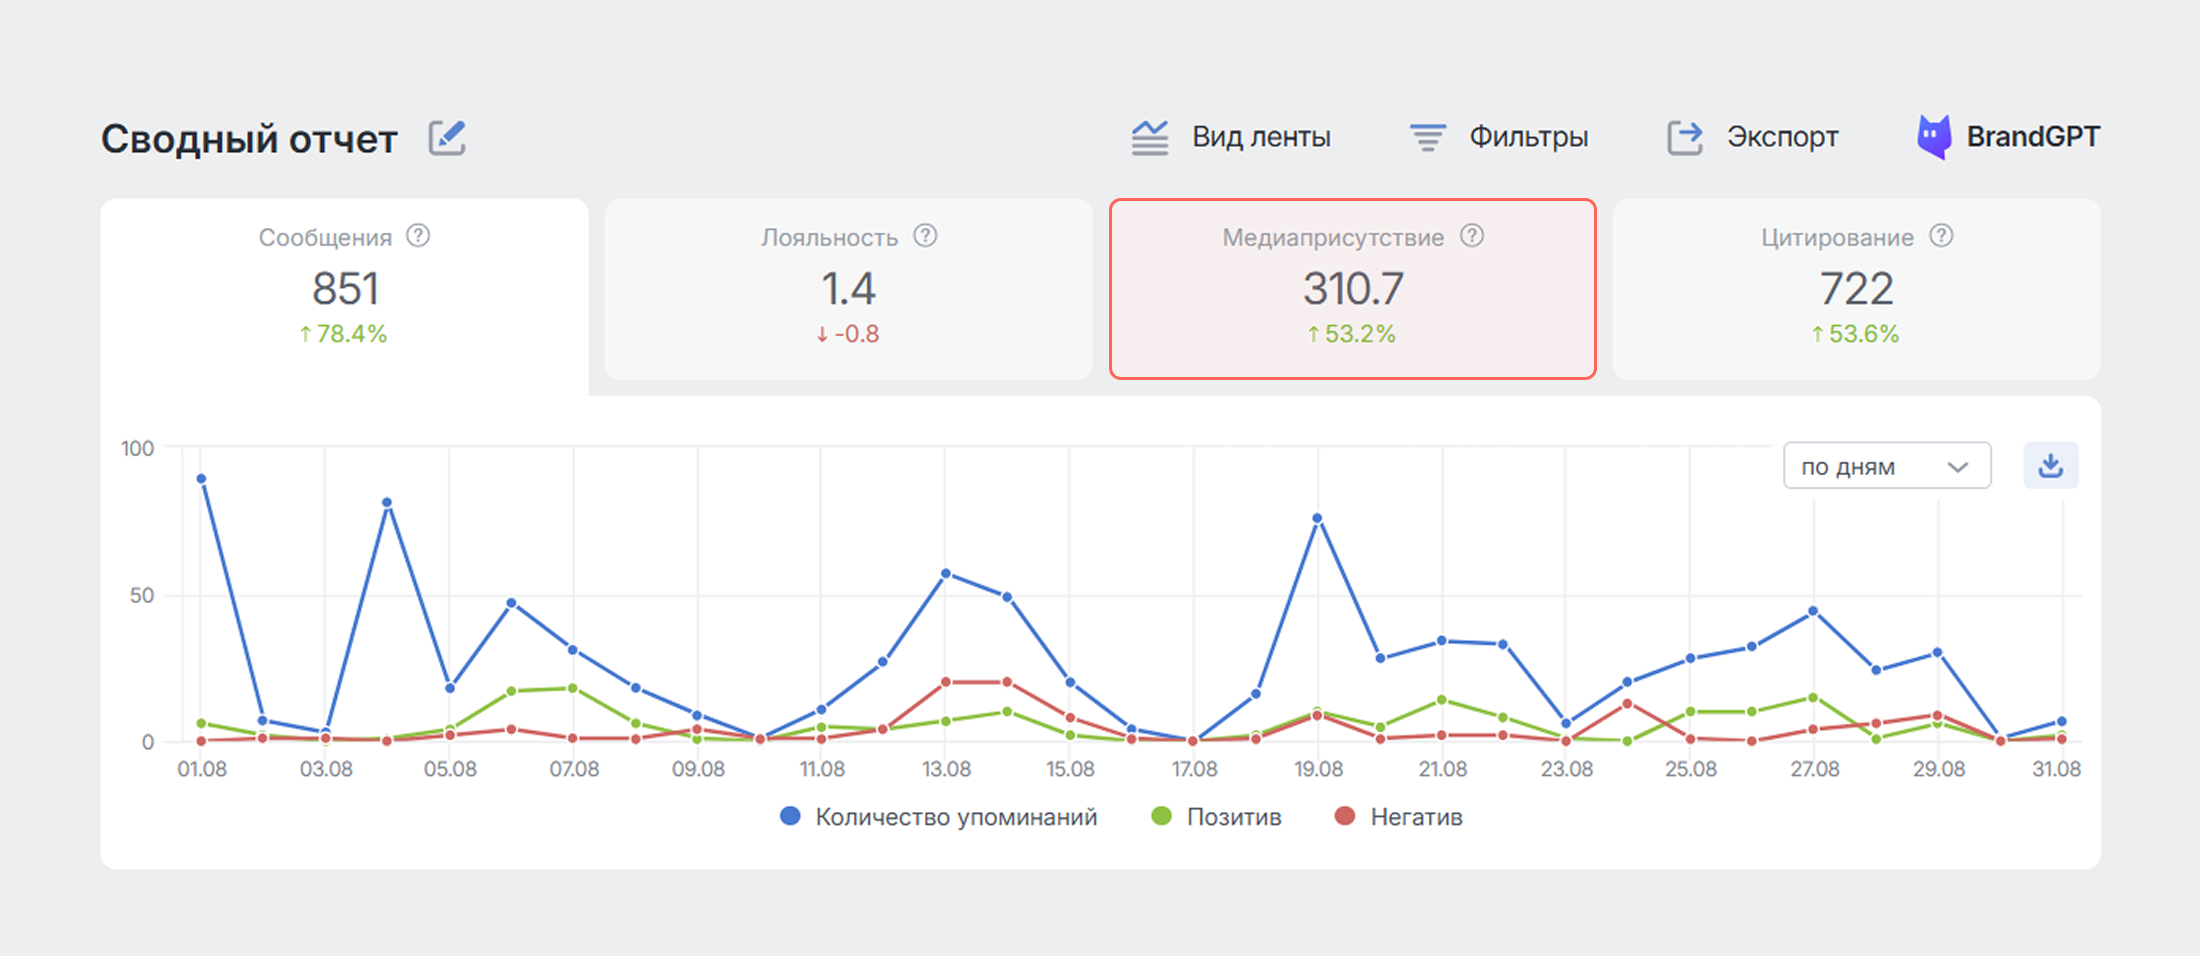Open the Цитирование metric tab

pyautogui.click(x=1856, y=290)
